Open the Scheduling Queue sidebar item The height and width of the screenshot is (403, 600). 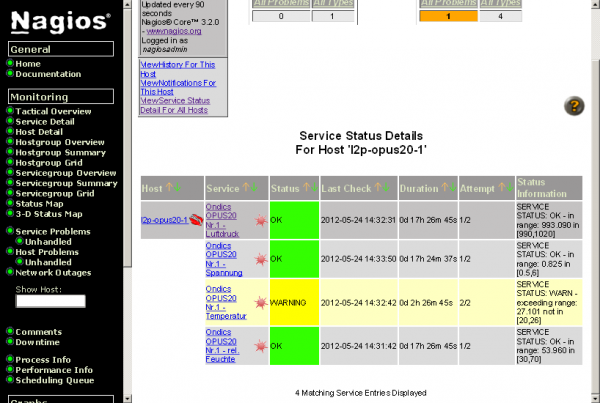click(55, 380)
